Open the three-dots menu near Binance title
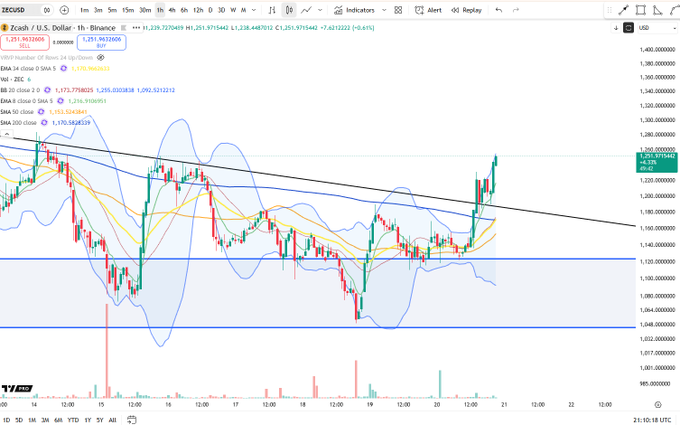The image size is (680, 425). click(x=136, y=28)
